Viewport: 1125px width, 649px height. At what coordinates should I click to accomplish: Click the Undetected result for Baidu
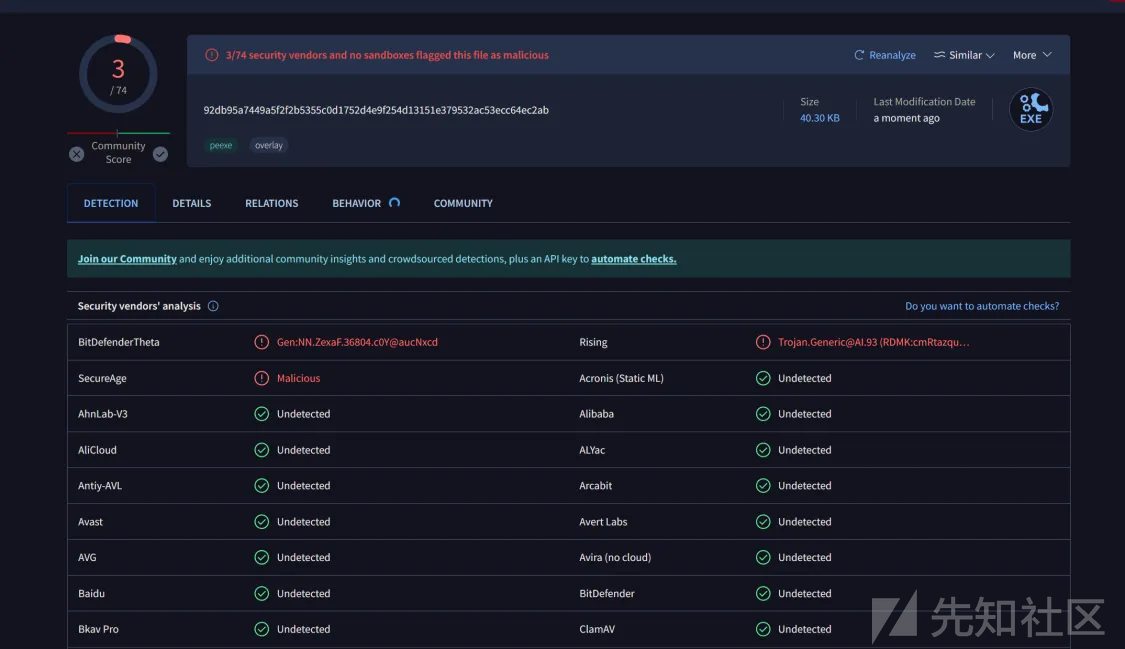[303, 593]
